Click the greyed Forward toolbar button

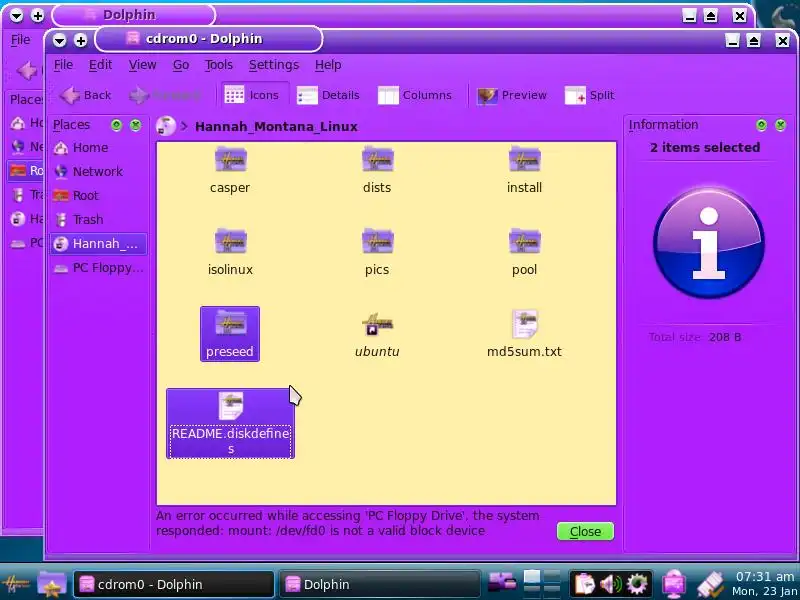(165, 95)
